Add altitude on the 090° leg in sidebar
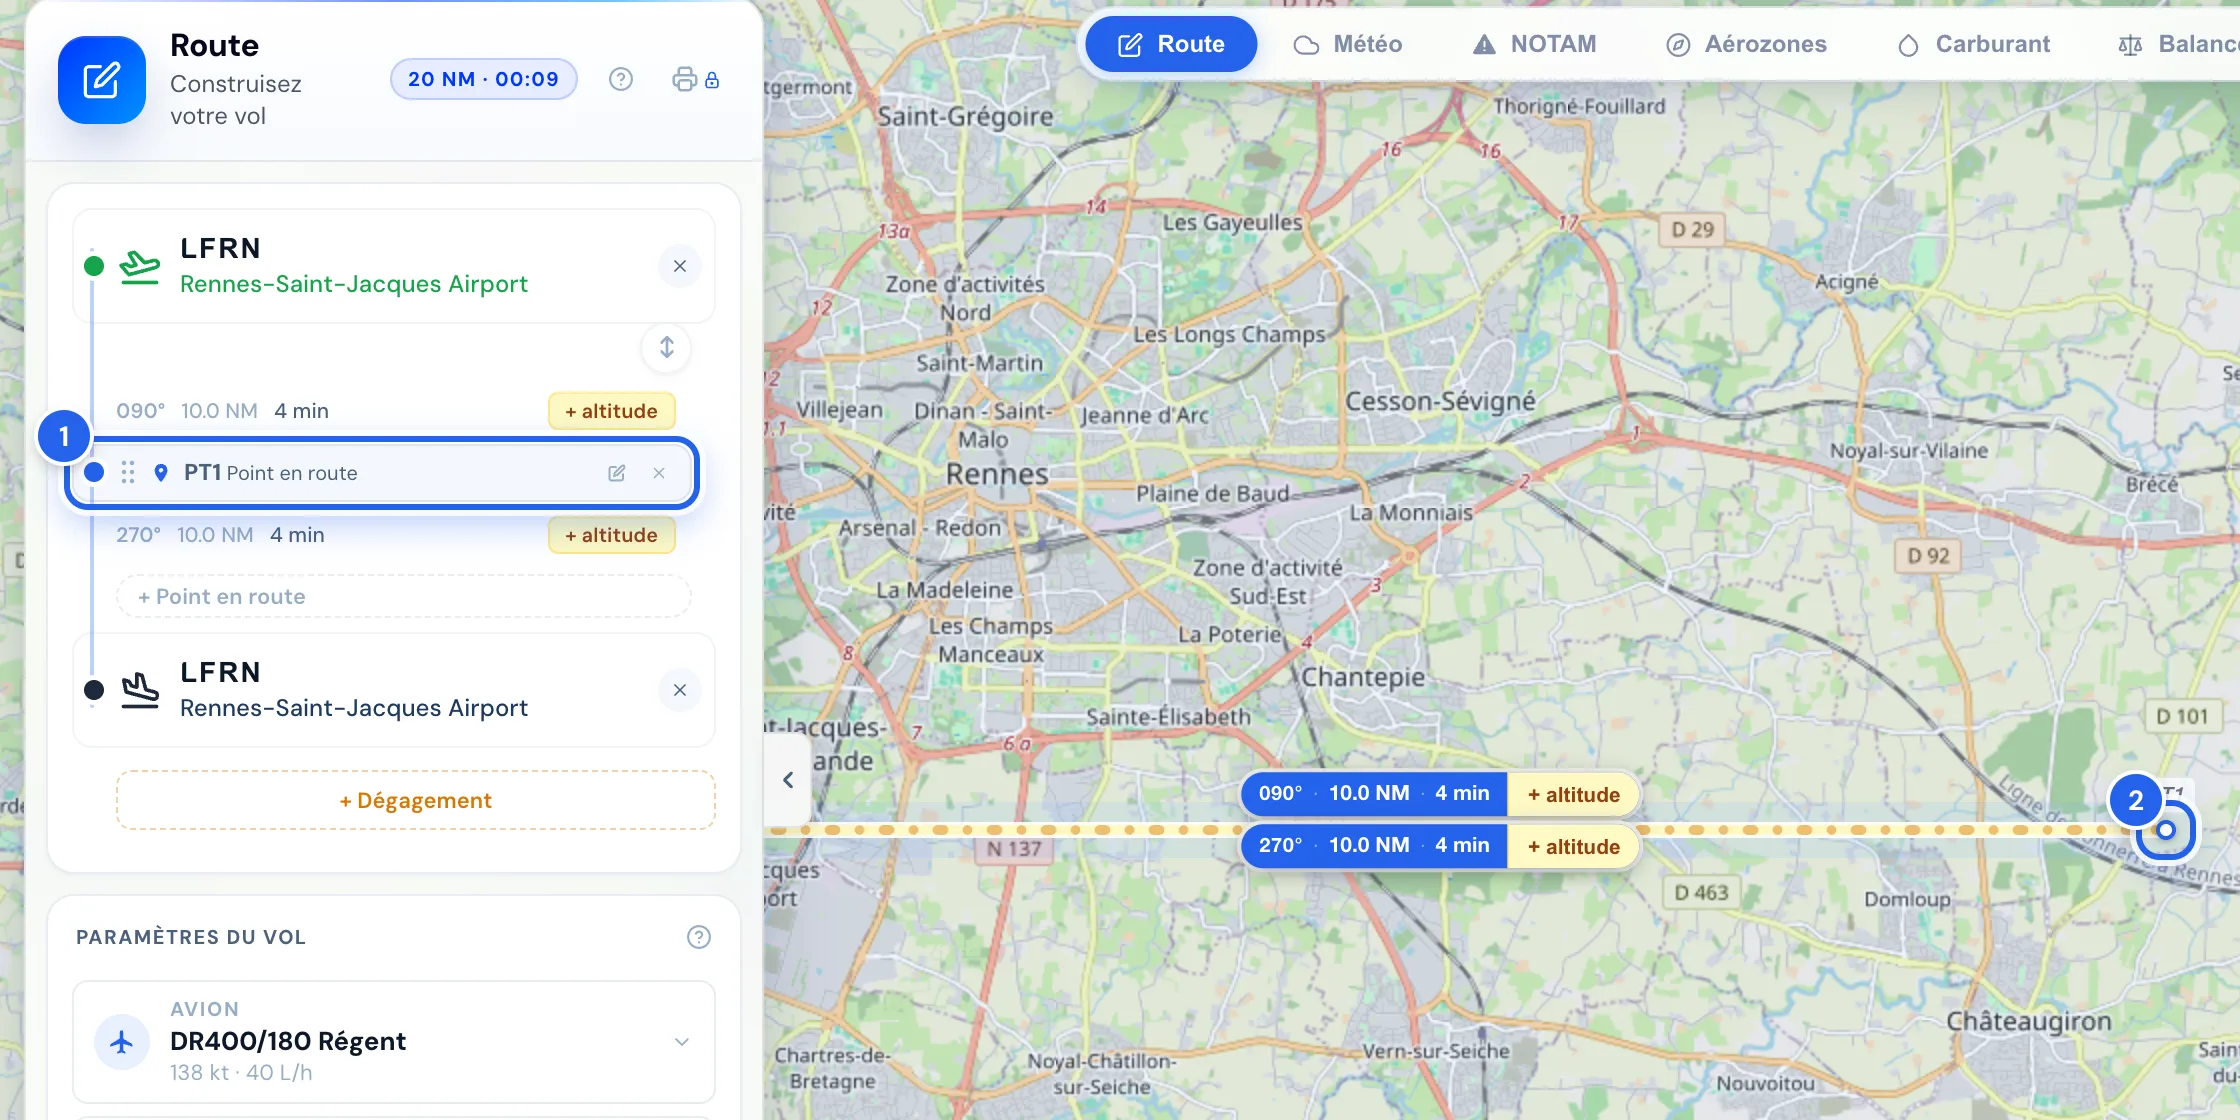Image resolution: width=2240 pixels, height=1120 pixels. pyautogui.click(x=612, y=411)
